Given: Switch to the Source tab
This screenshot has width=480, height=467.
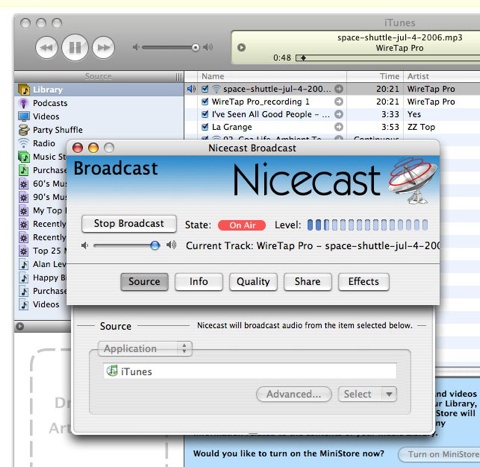Looking at the screenshot, I should point(144,282).
